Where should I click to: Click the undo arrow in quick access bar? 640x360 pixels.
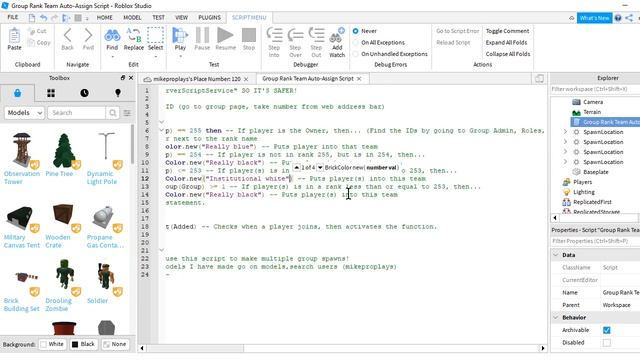(x=43, y=18)
